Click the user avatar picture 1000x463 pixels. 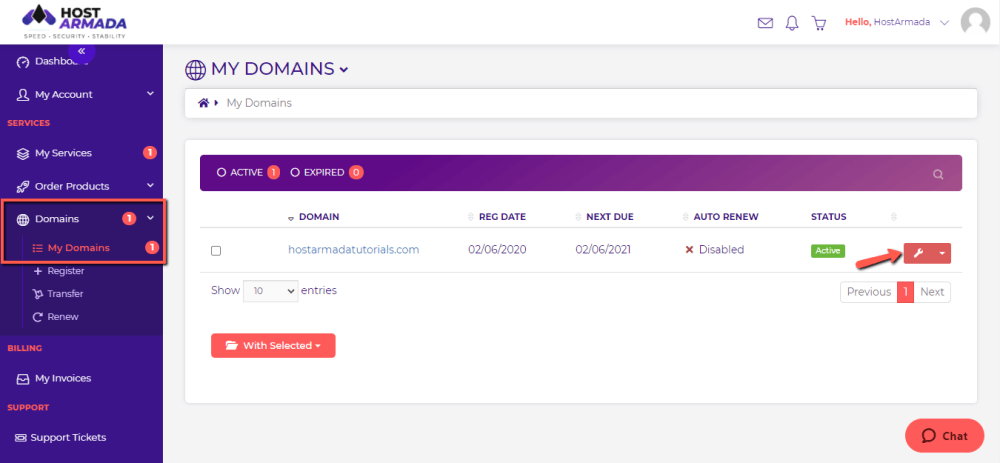pyautogui.click(x=974, y=22)
